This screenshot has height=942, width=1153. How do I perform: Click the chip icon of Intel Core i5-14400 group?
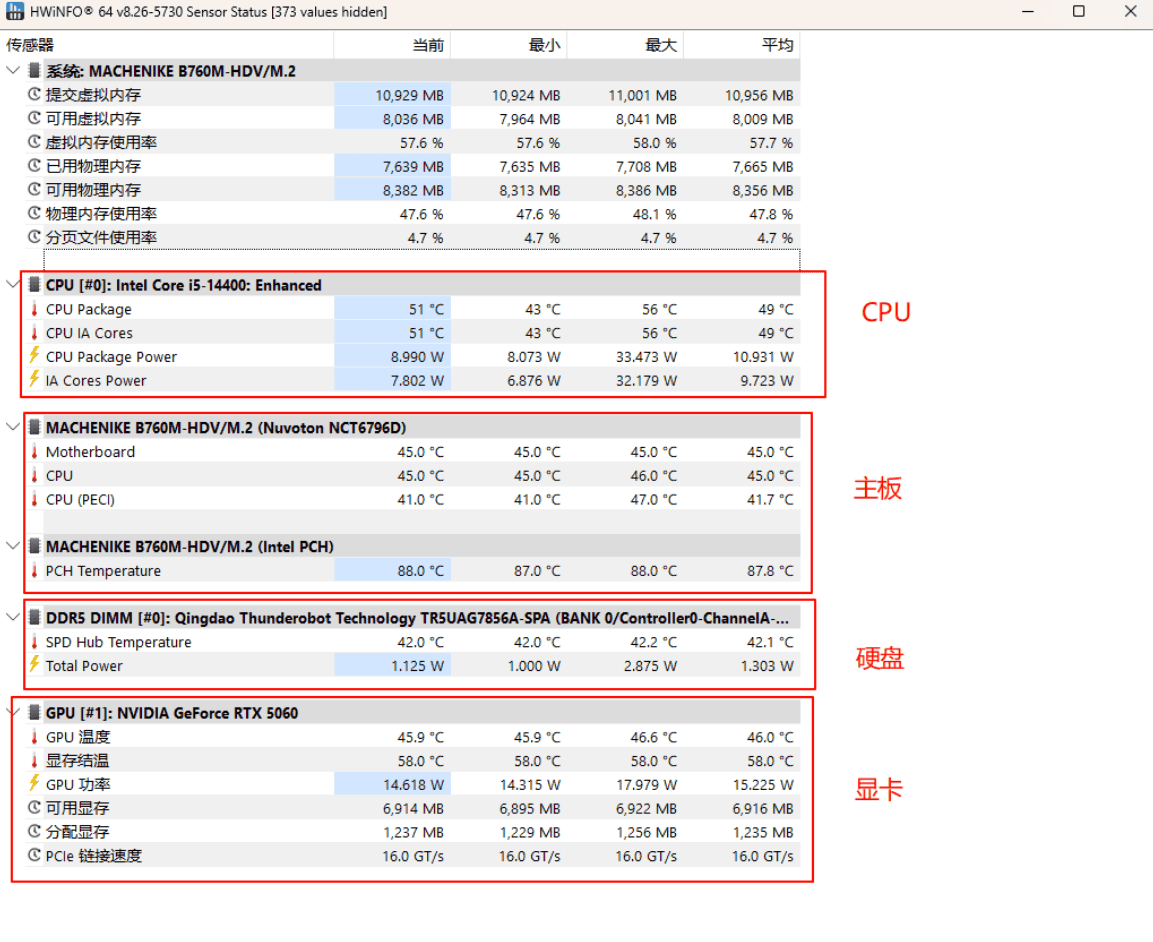point(34,285)
